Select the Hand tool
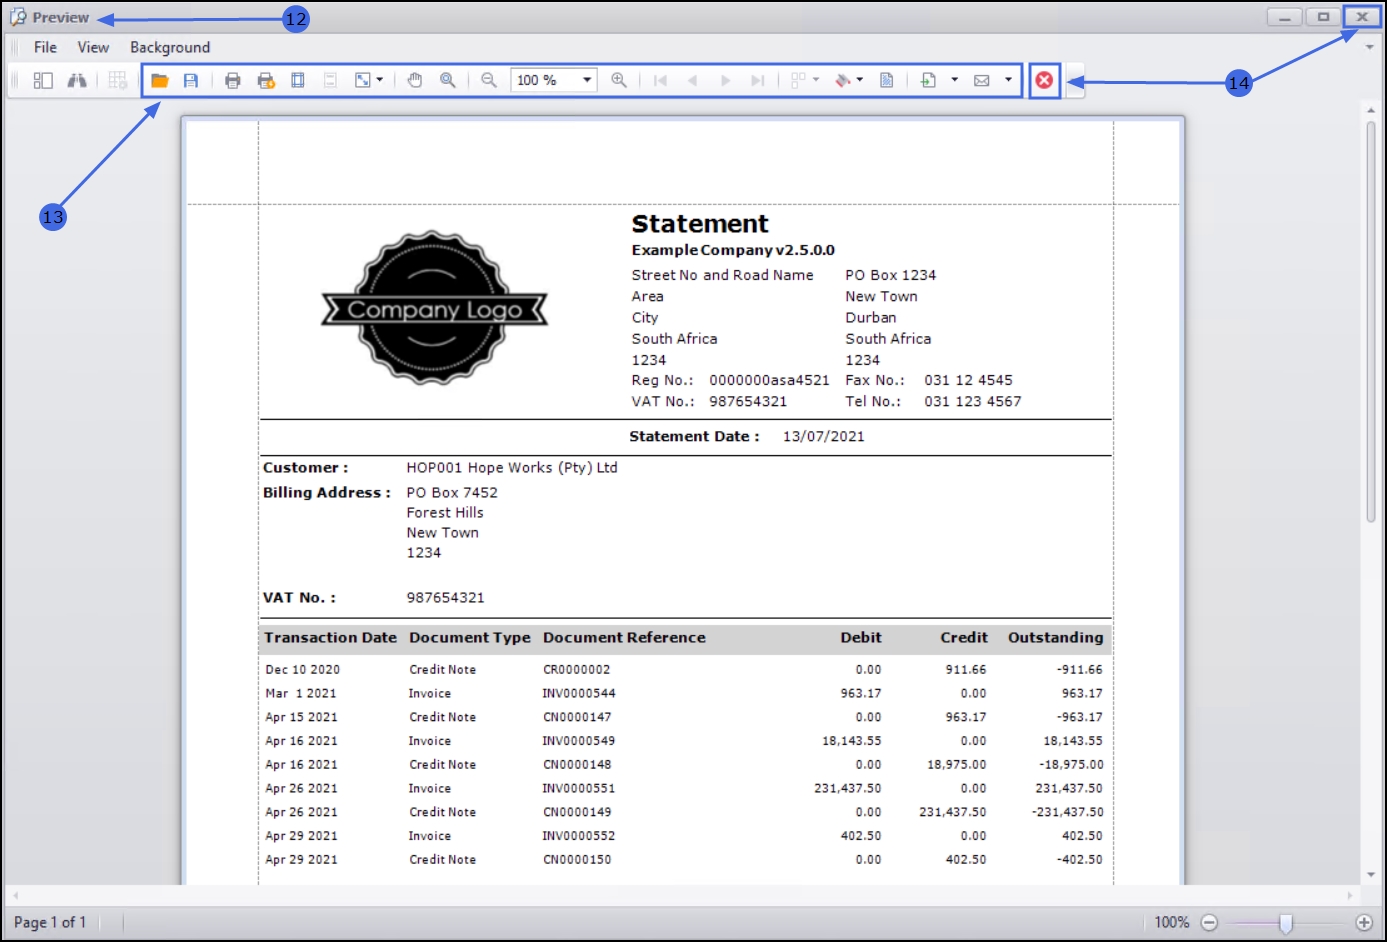Screen dimensions: 1387x942 [415, 80]
